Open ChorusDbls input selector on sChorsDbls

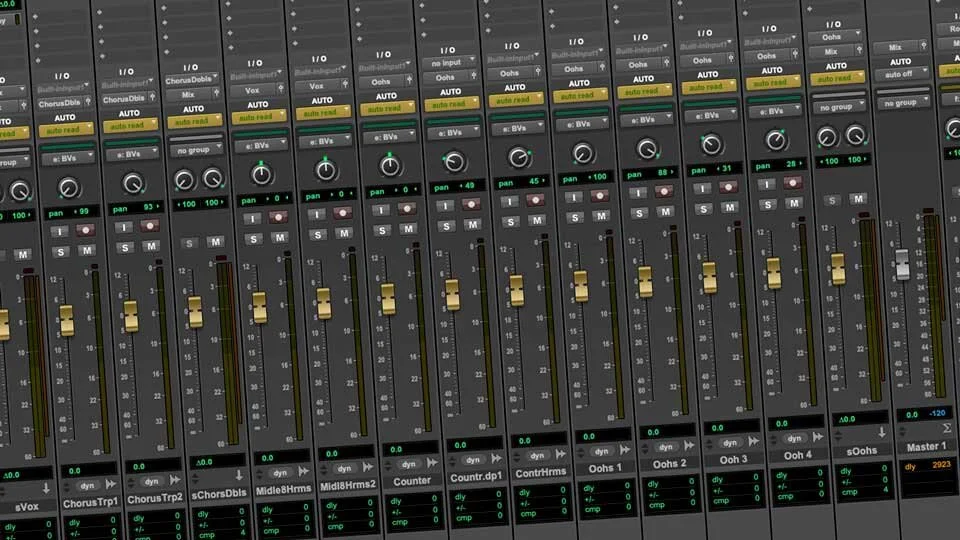click(192, 80)
